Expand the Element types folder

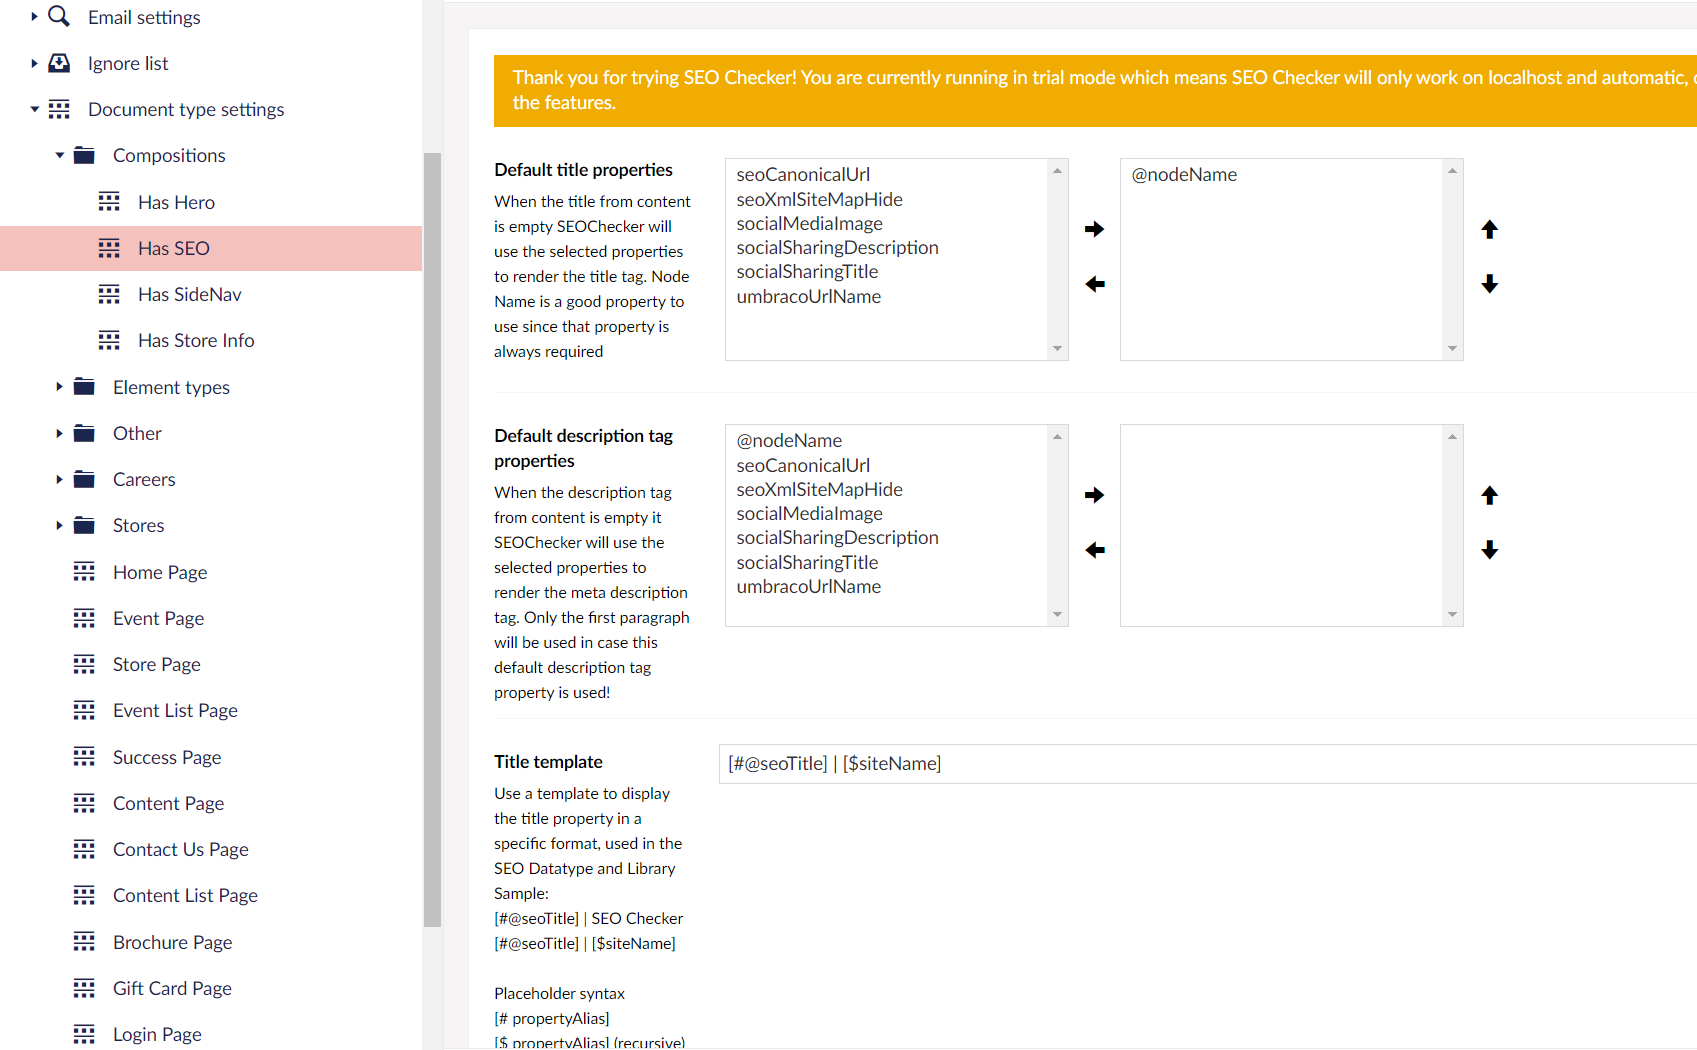[x=59, y=387]
